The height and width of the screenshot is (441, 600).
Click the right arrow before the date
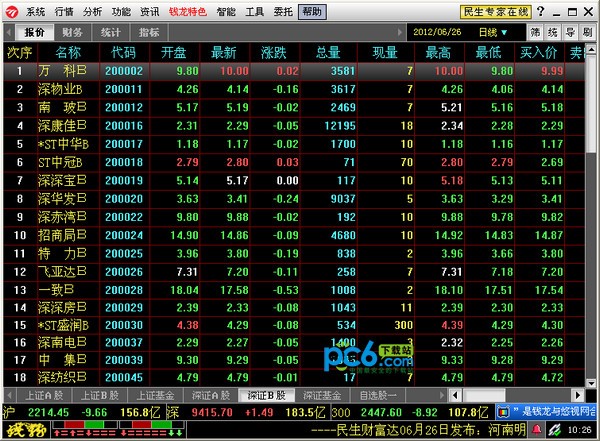coord(400,33)
